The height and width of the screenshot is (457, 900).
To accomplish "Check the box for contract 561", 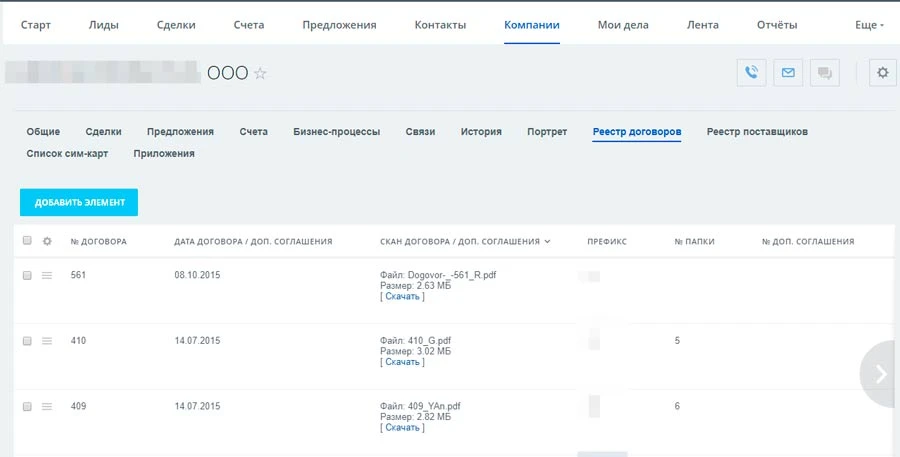I will pyautogui.click(x=27, y=276).
